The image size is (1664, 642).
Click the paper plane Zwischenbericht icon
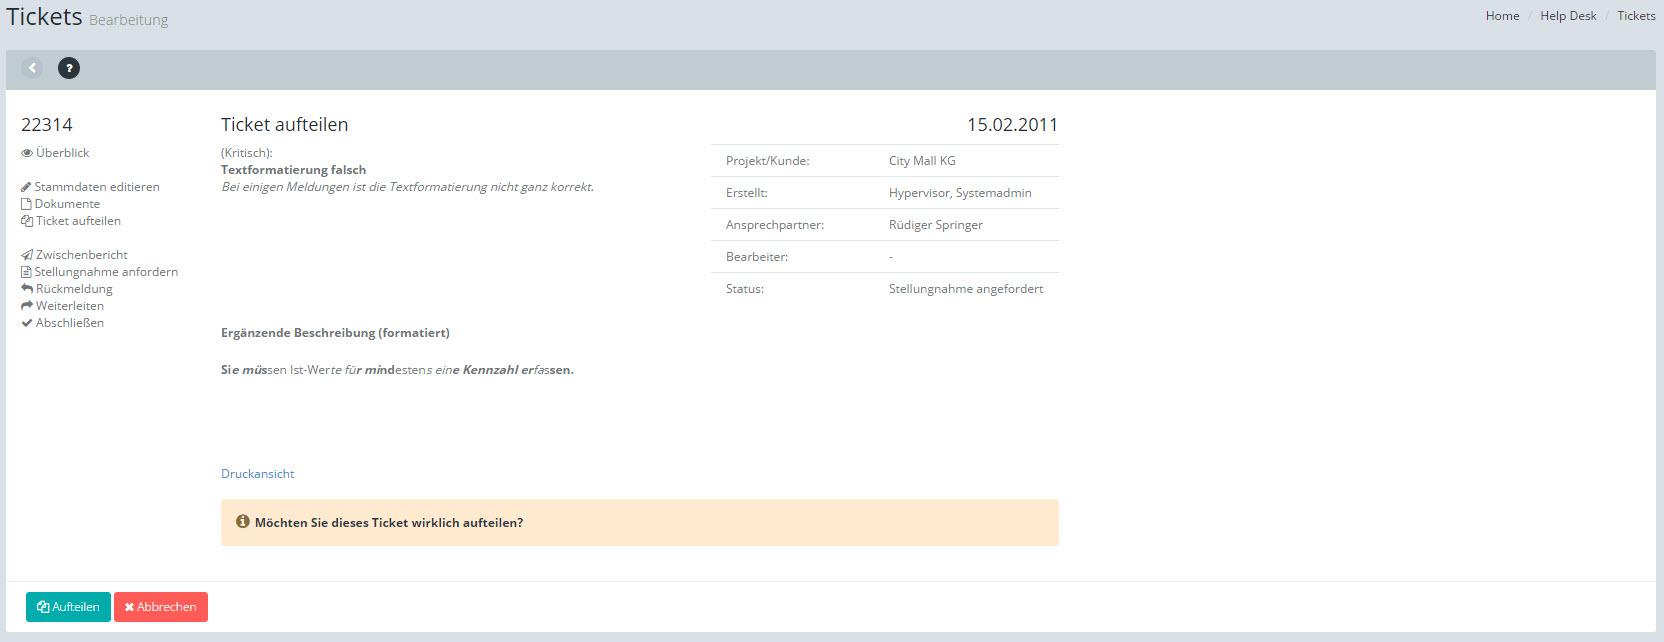[27, 255]
